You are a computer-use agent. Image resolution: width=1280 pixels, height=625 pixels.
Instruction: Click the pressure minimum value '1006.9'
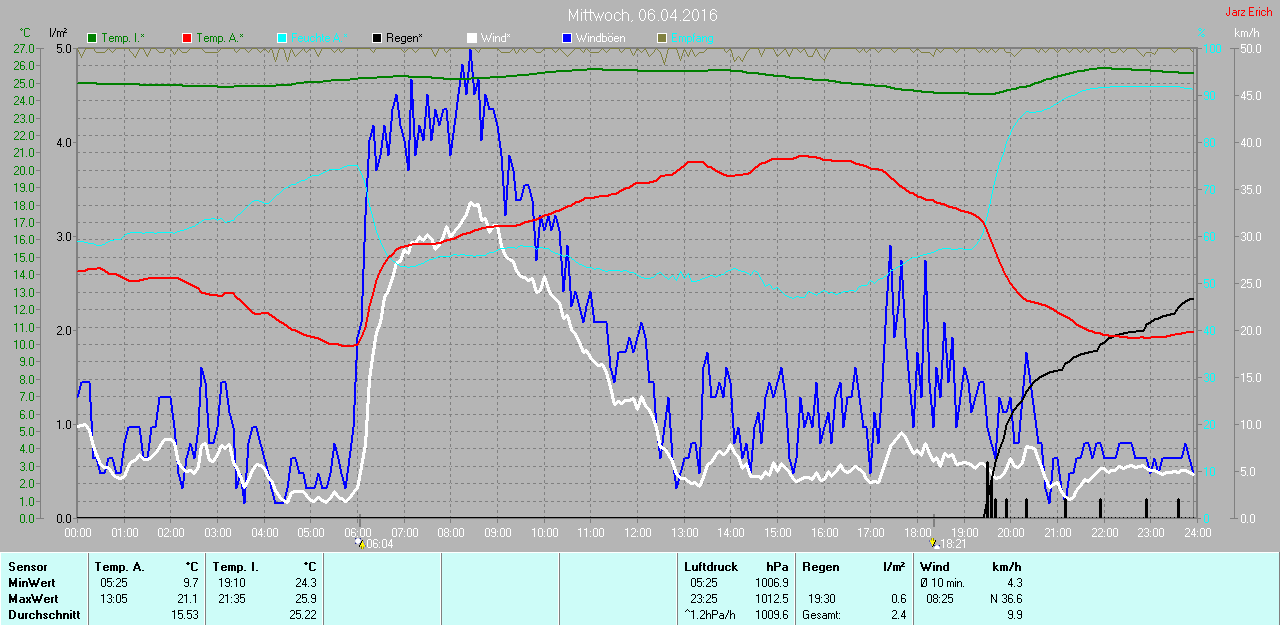[771, 583]
